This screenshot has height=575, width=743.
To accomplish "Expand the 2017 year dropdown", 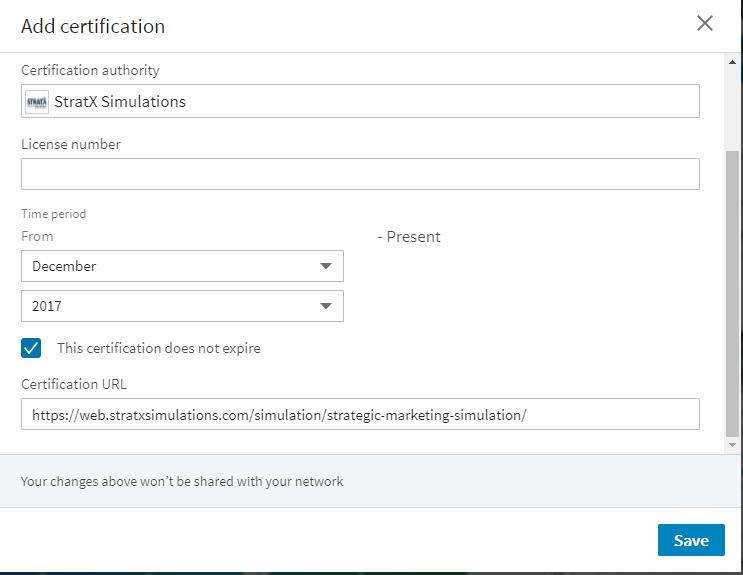I will click(182, 306).
